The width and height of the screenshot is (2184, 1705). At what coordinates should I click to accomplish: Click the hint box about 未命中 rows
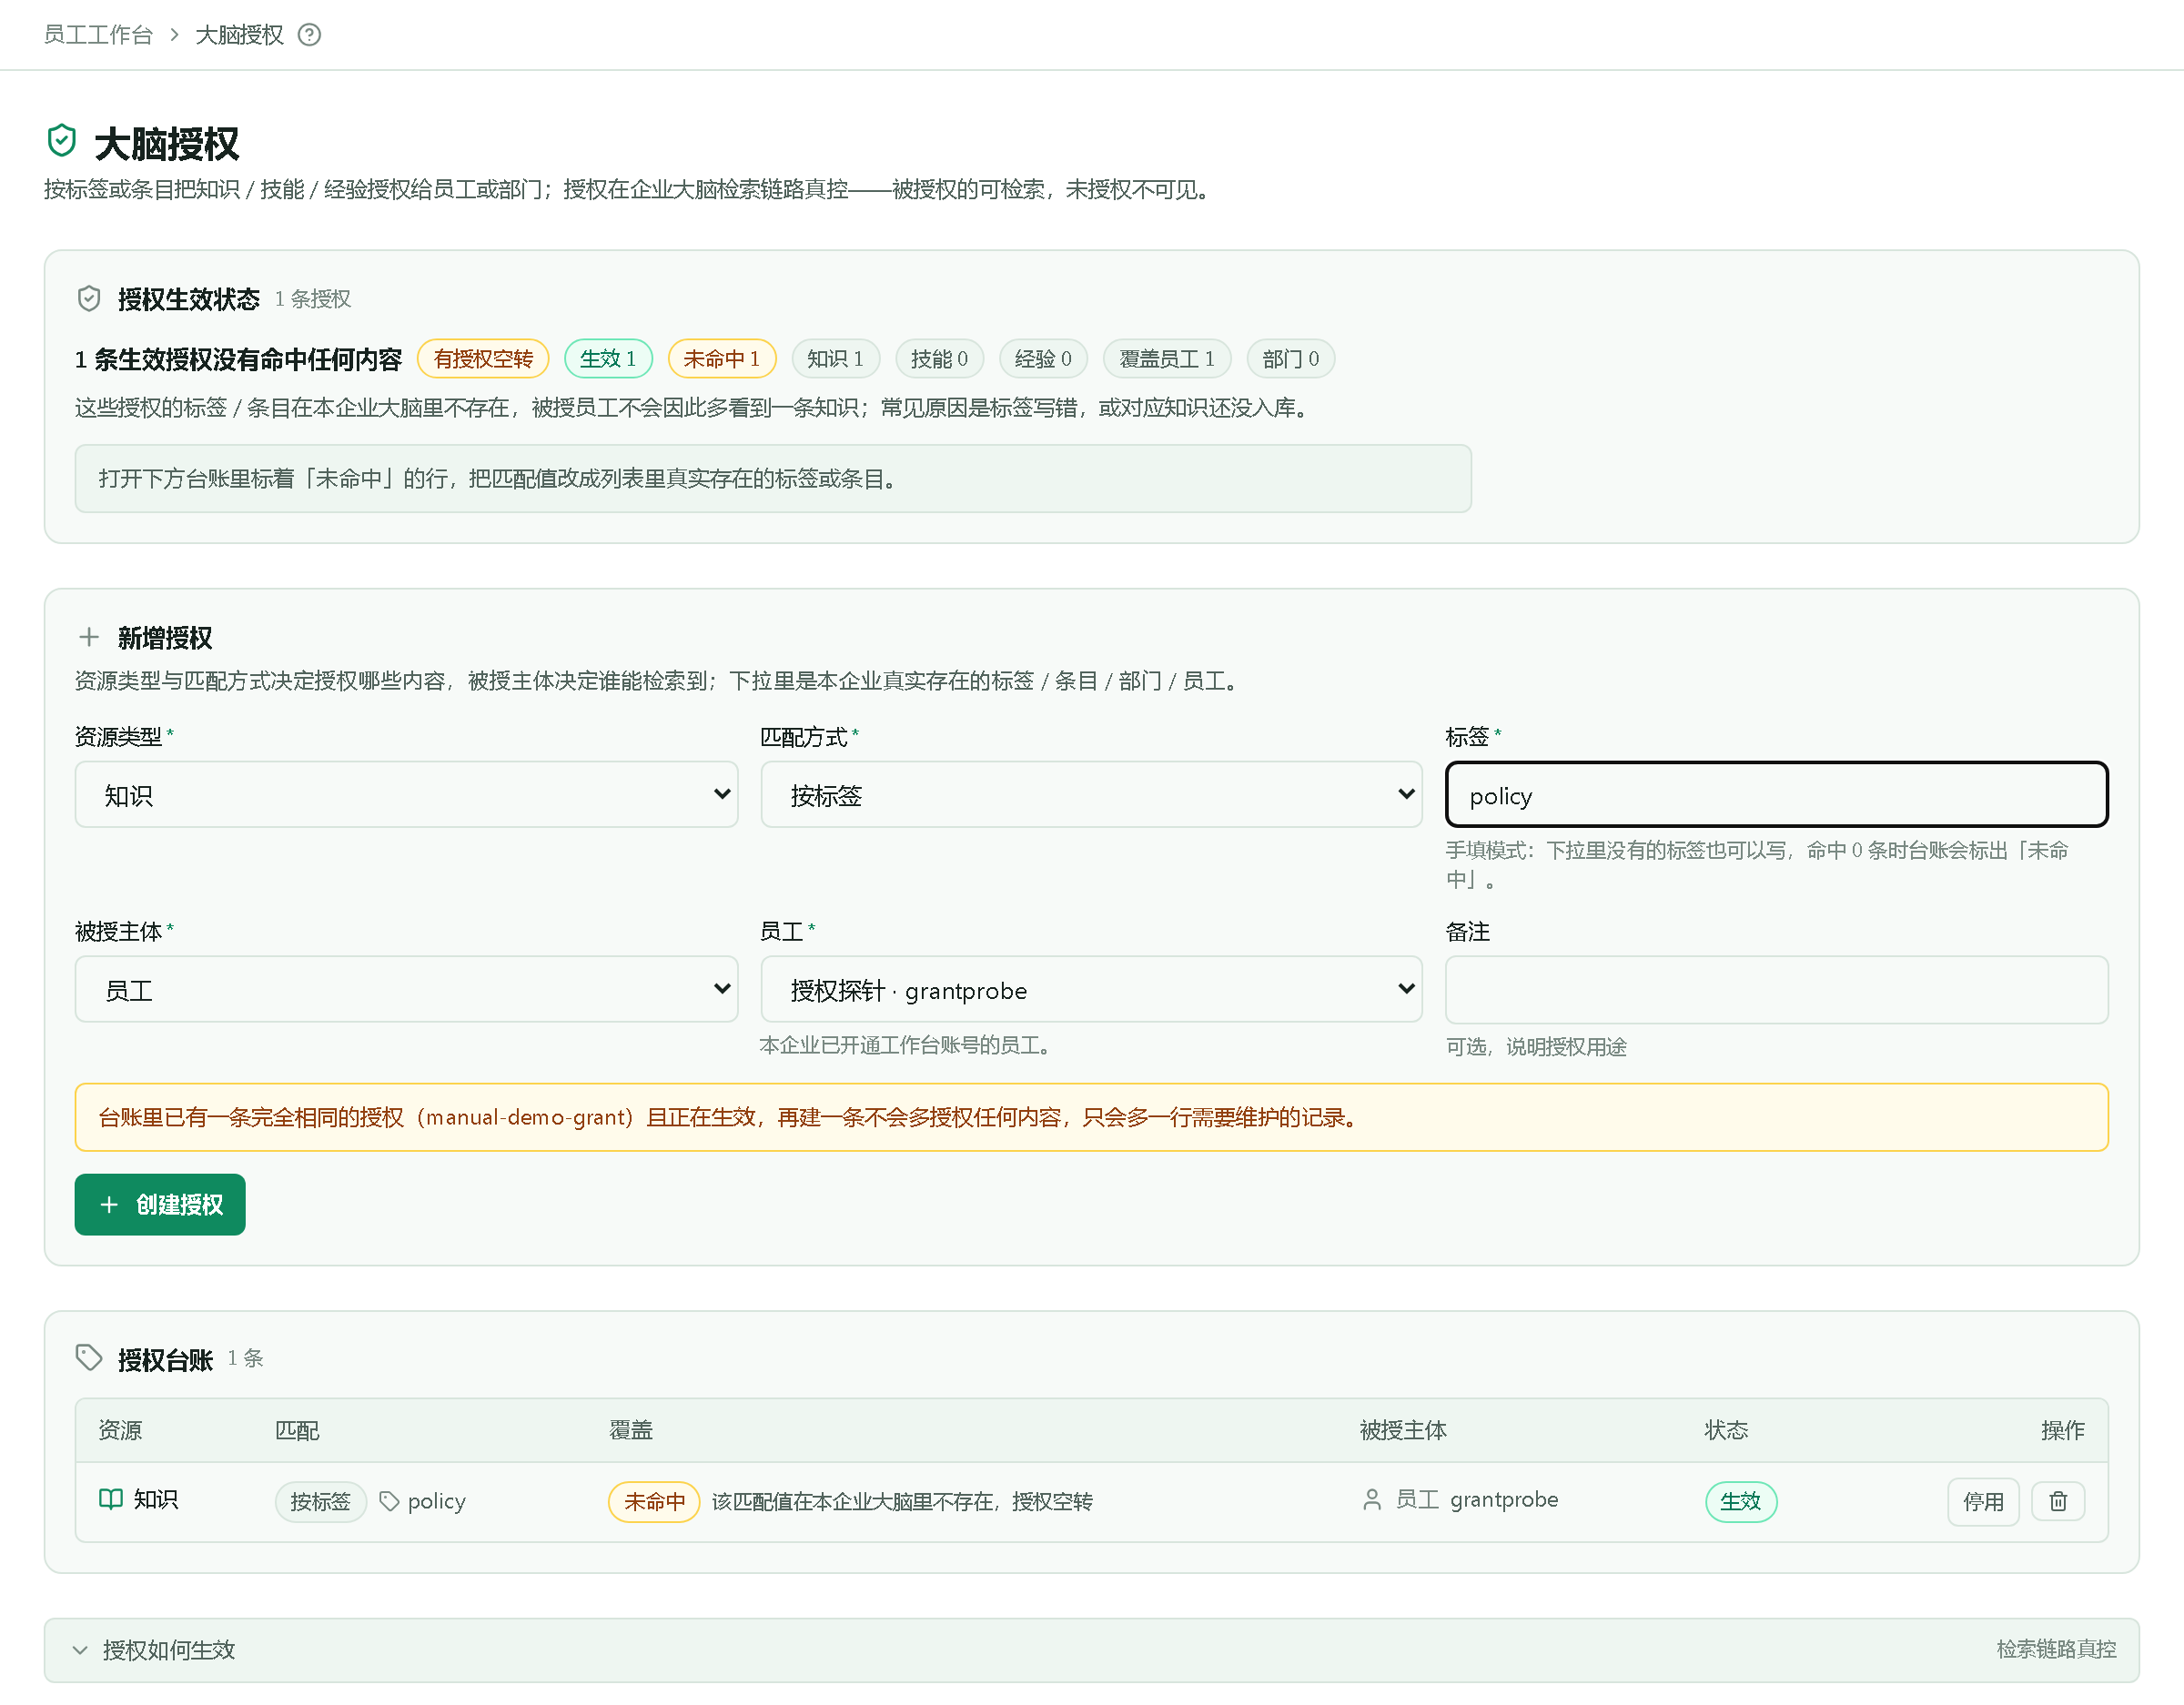click(x=773, y=478)
